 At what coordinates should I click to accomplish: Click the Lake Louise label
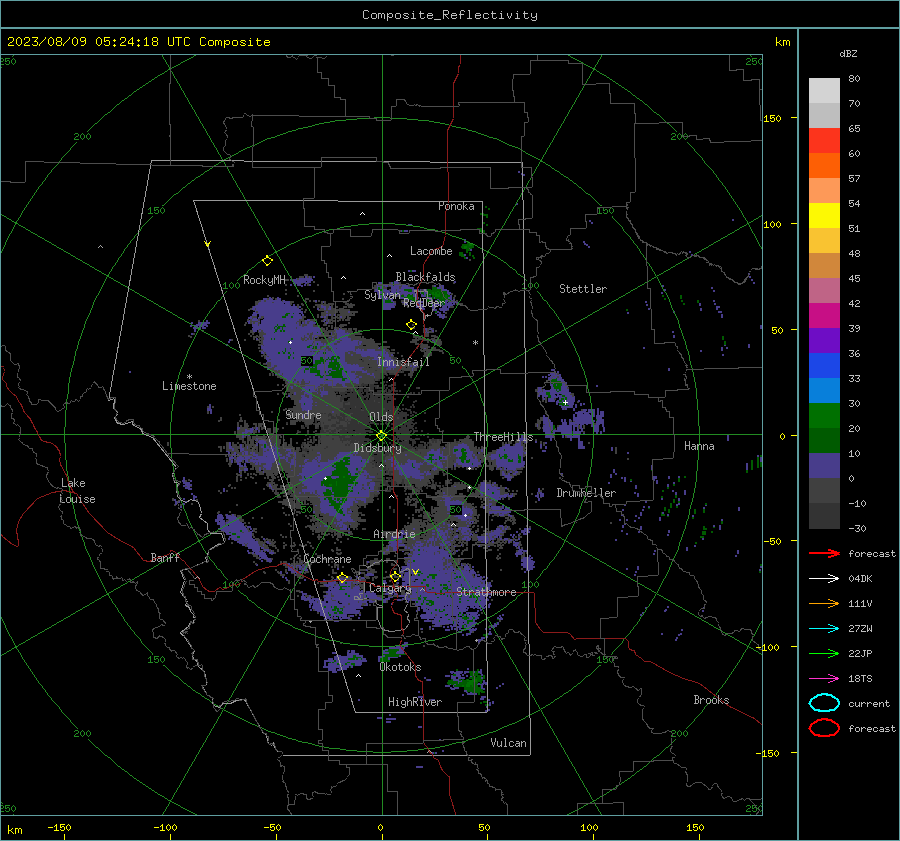tap(77, 491)
